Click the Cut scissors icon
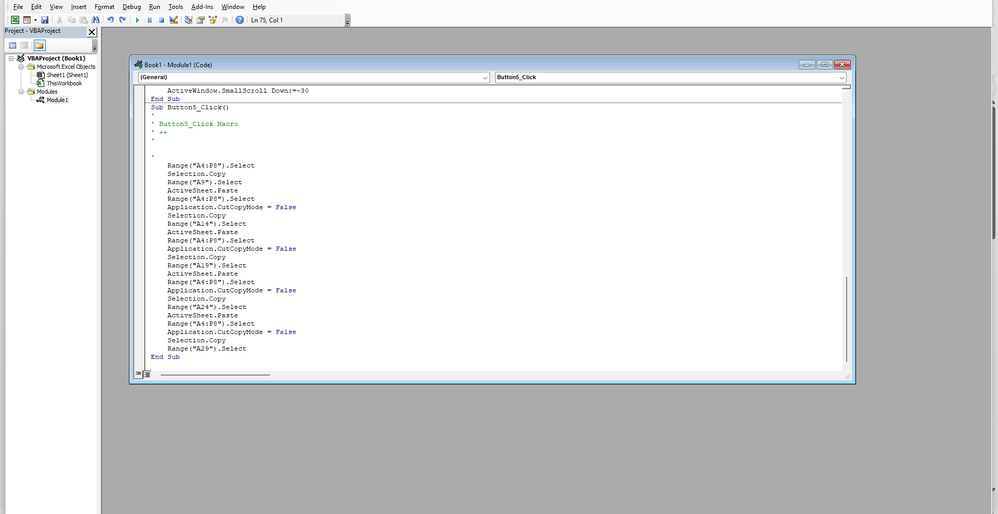 point(60,20)
